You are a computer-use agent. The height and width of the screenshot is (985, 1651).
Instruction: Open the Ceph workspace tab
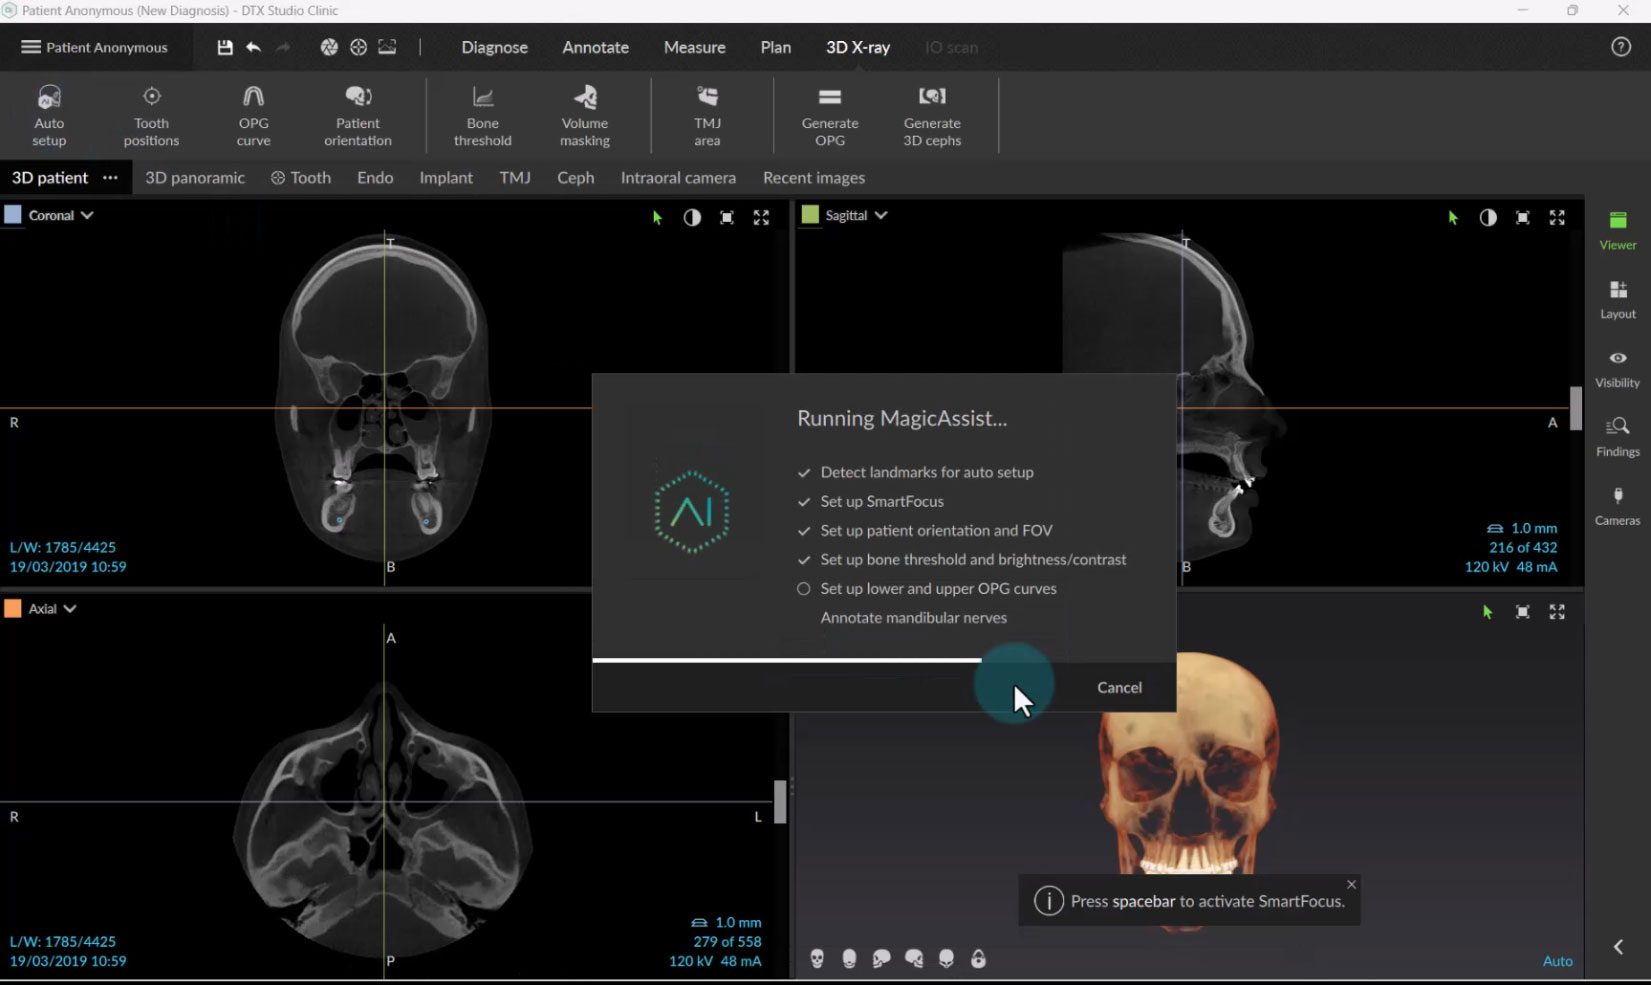click(x=575, y=177)
